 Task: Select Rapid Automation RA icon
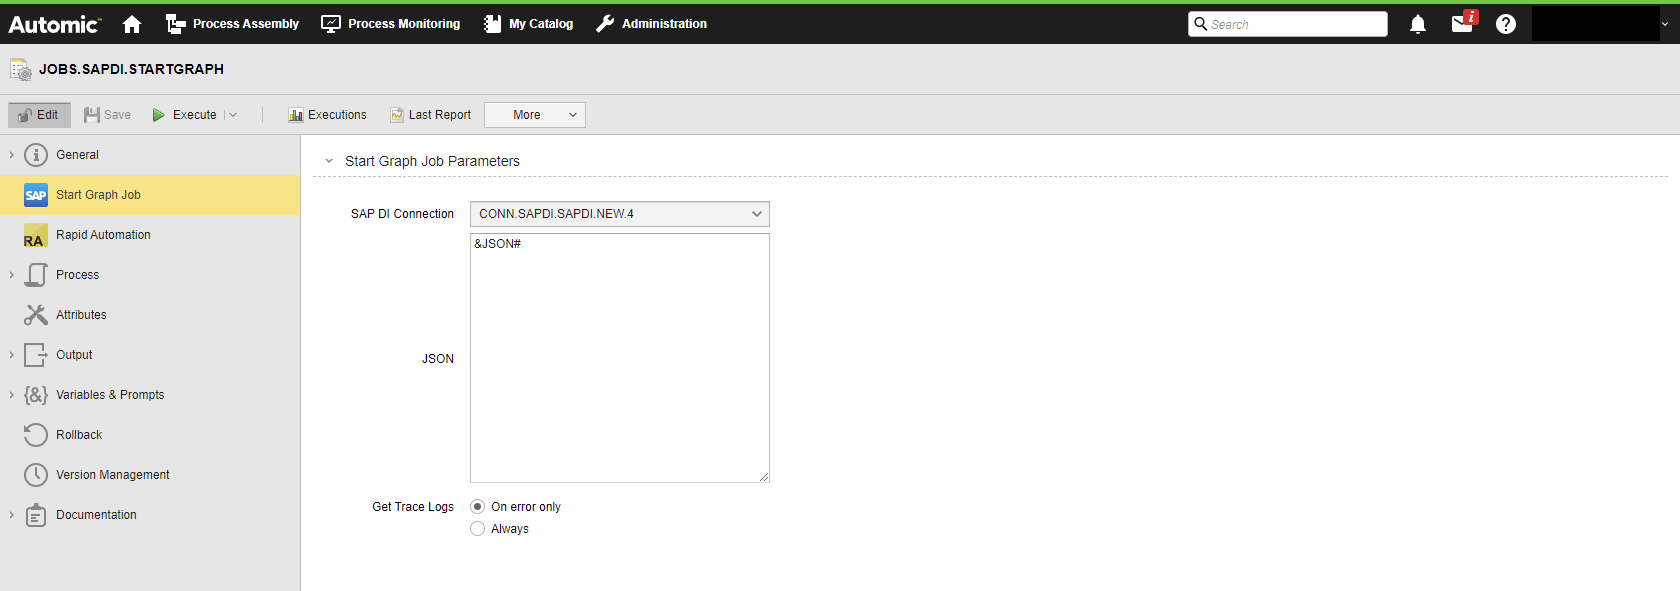coord(35,236)
